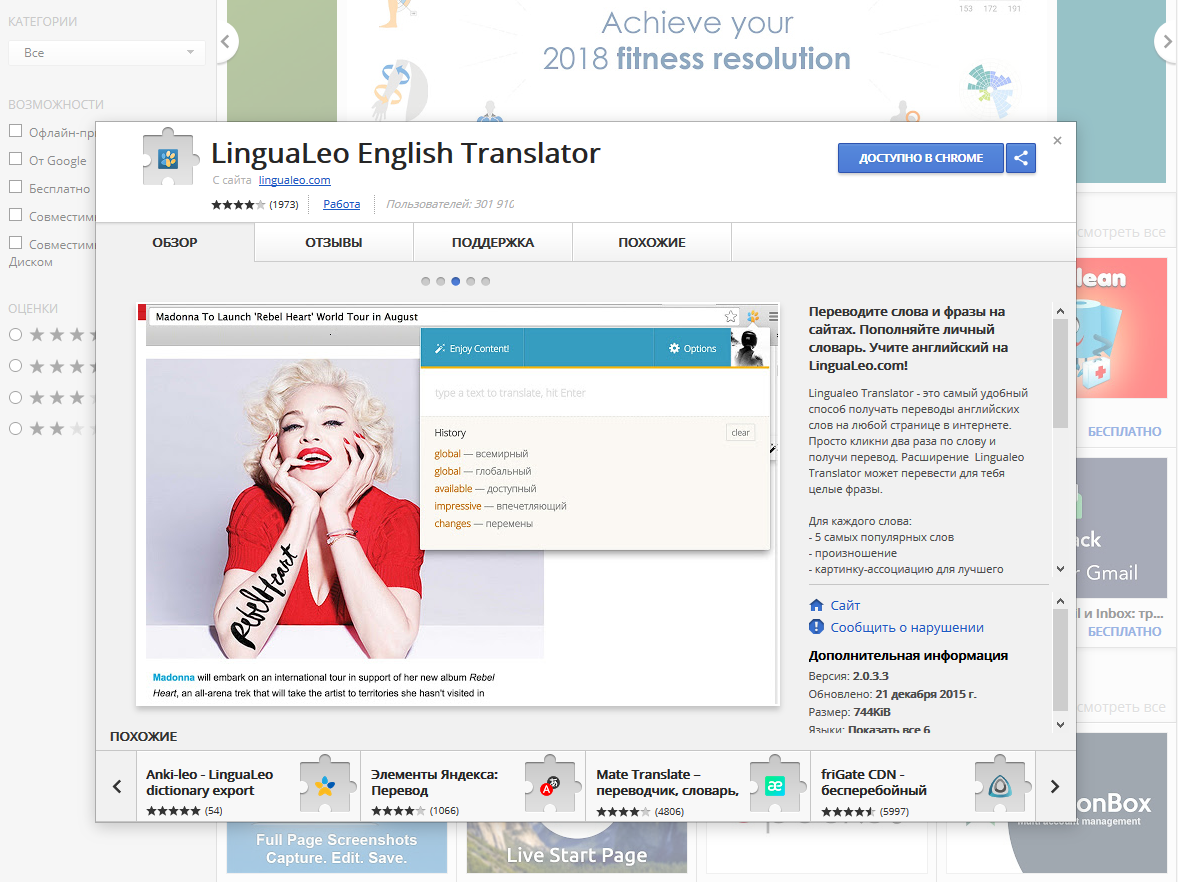Open the lingualeo.com link
The width and height of the screenshot is (1178, 882).
pos(294,180)
